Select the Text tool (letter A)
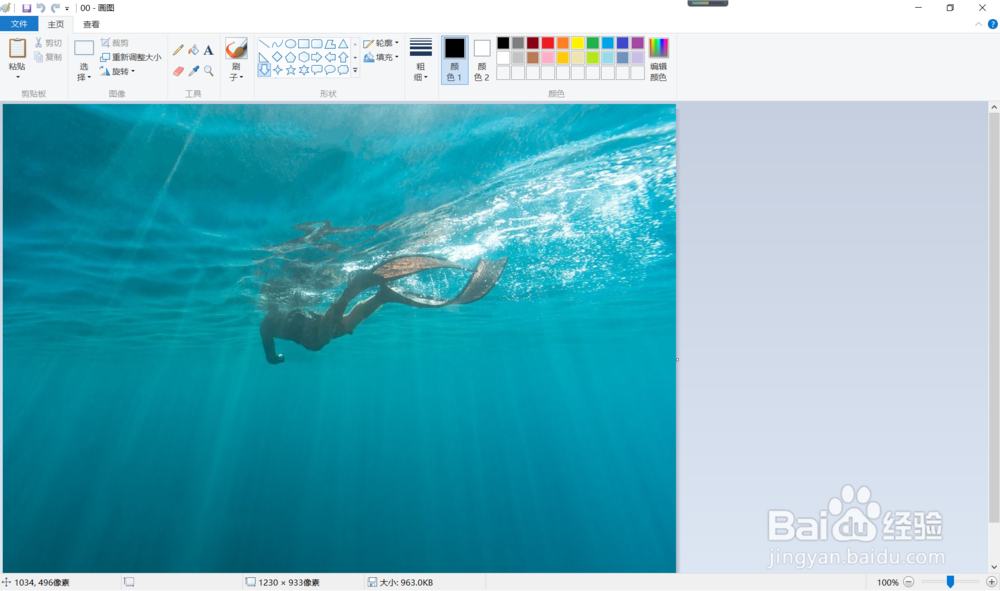This screenshot has width=1000, height=591. (209, 50)
